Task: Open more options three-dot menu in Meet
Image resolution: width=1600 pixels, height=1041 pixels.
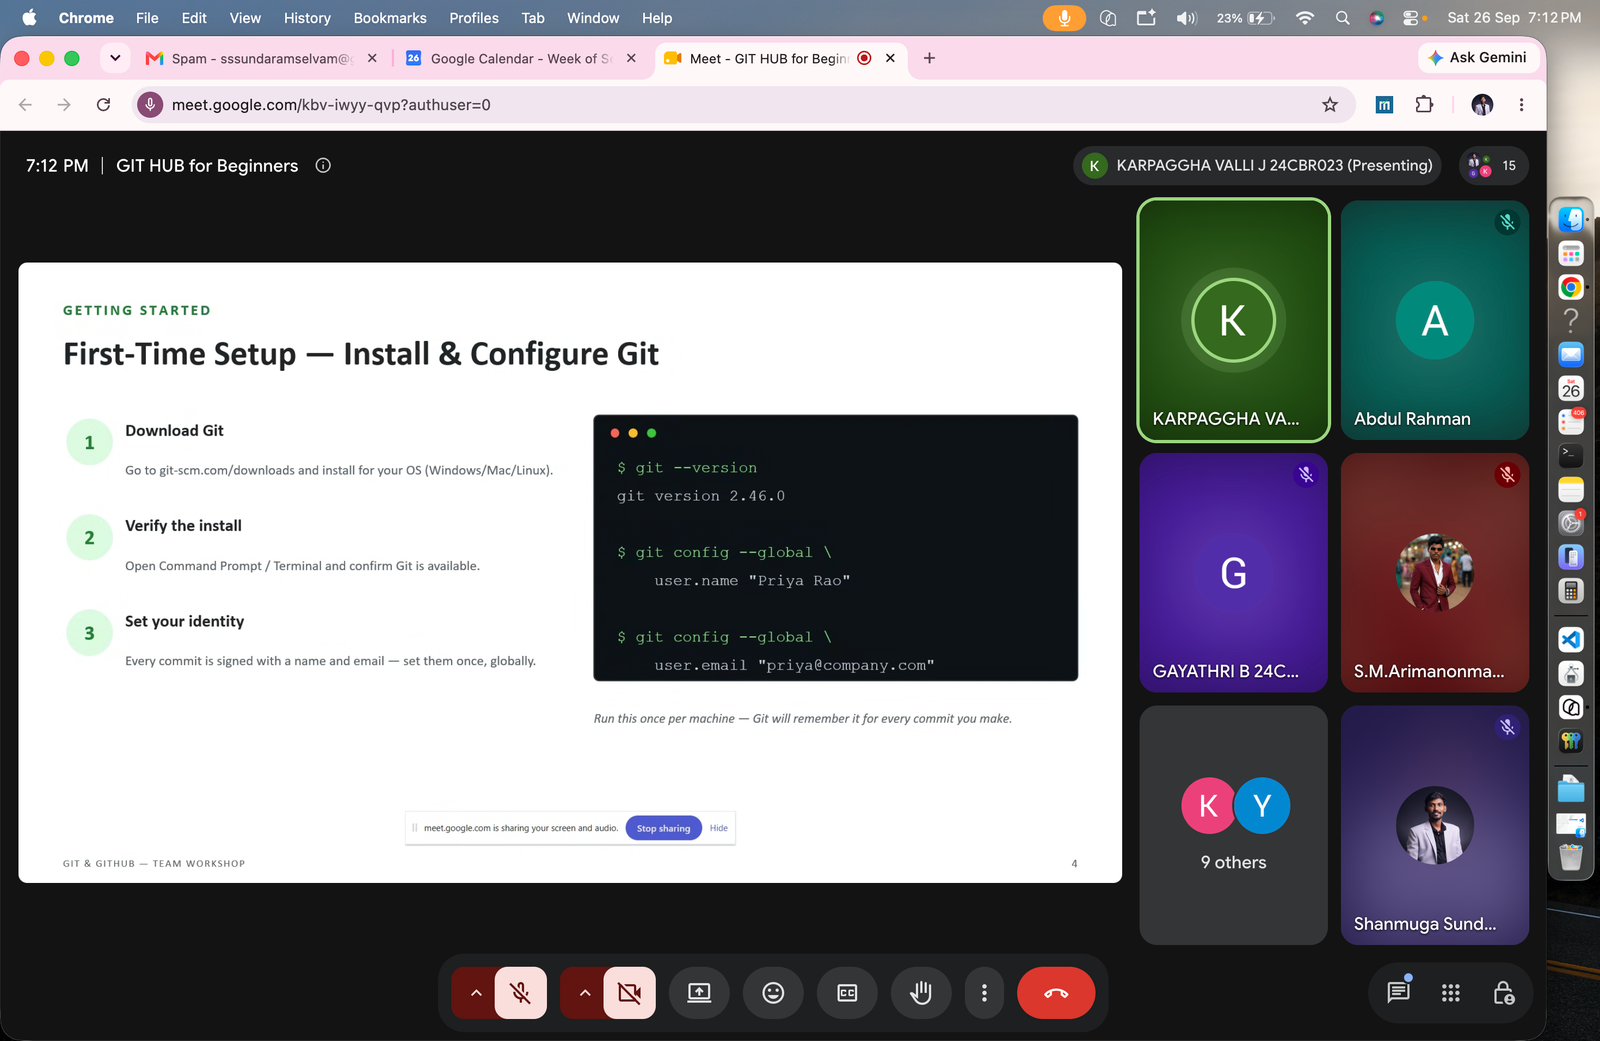Action: (984, 993)
